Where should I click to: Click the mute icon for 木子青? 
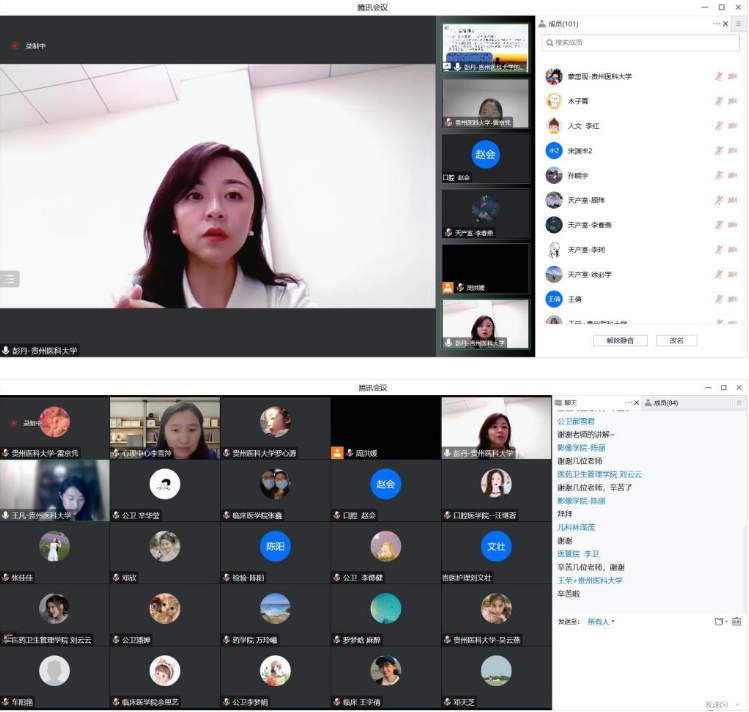[718, 101]
